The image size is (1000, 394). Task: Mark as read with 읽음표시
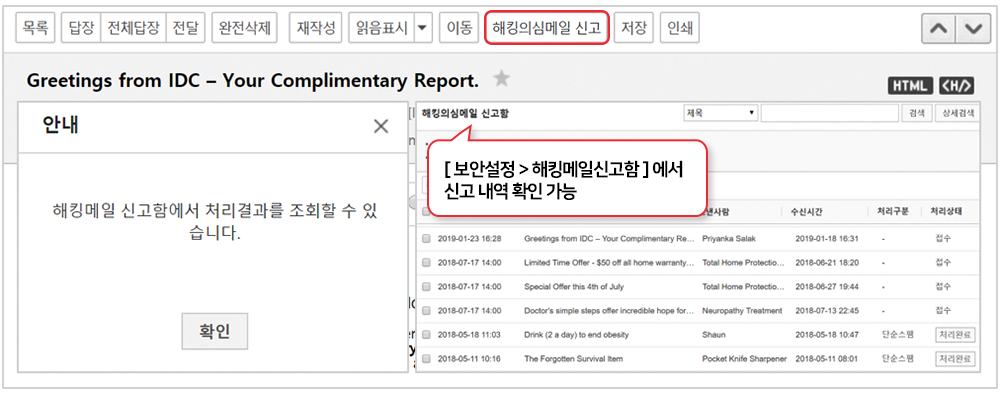[x=381, y=28]
